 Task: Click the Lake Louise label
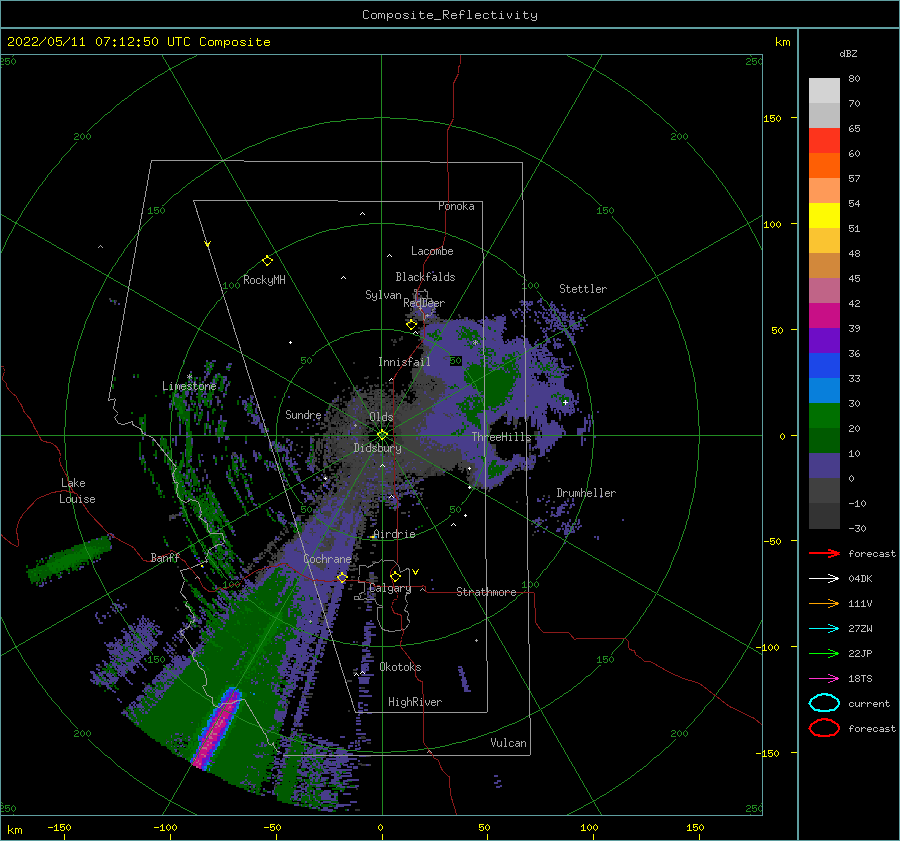pyautogui.click(x=77, y=491)
